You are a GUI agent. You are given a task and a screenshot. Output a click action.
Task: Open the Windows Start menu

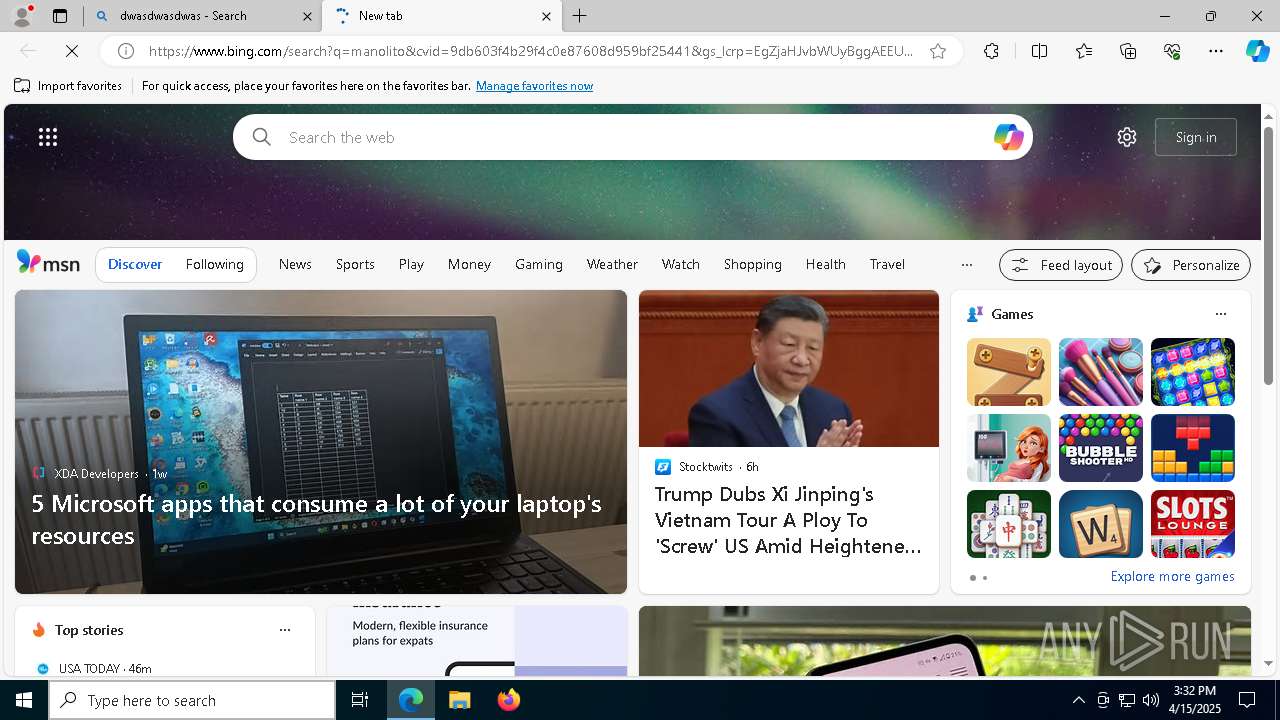pyautogui.click(x=24, y=700)
